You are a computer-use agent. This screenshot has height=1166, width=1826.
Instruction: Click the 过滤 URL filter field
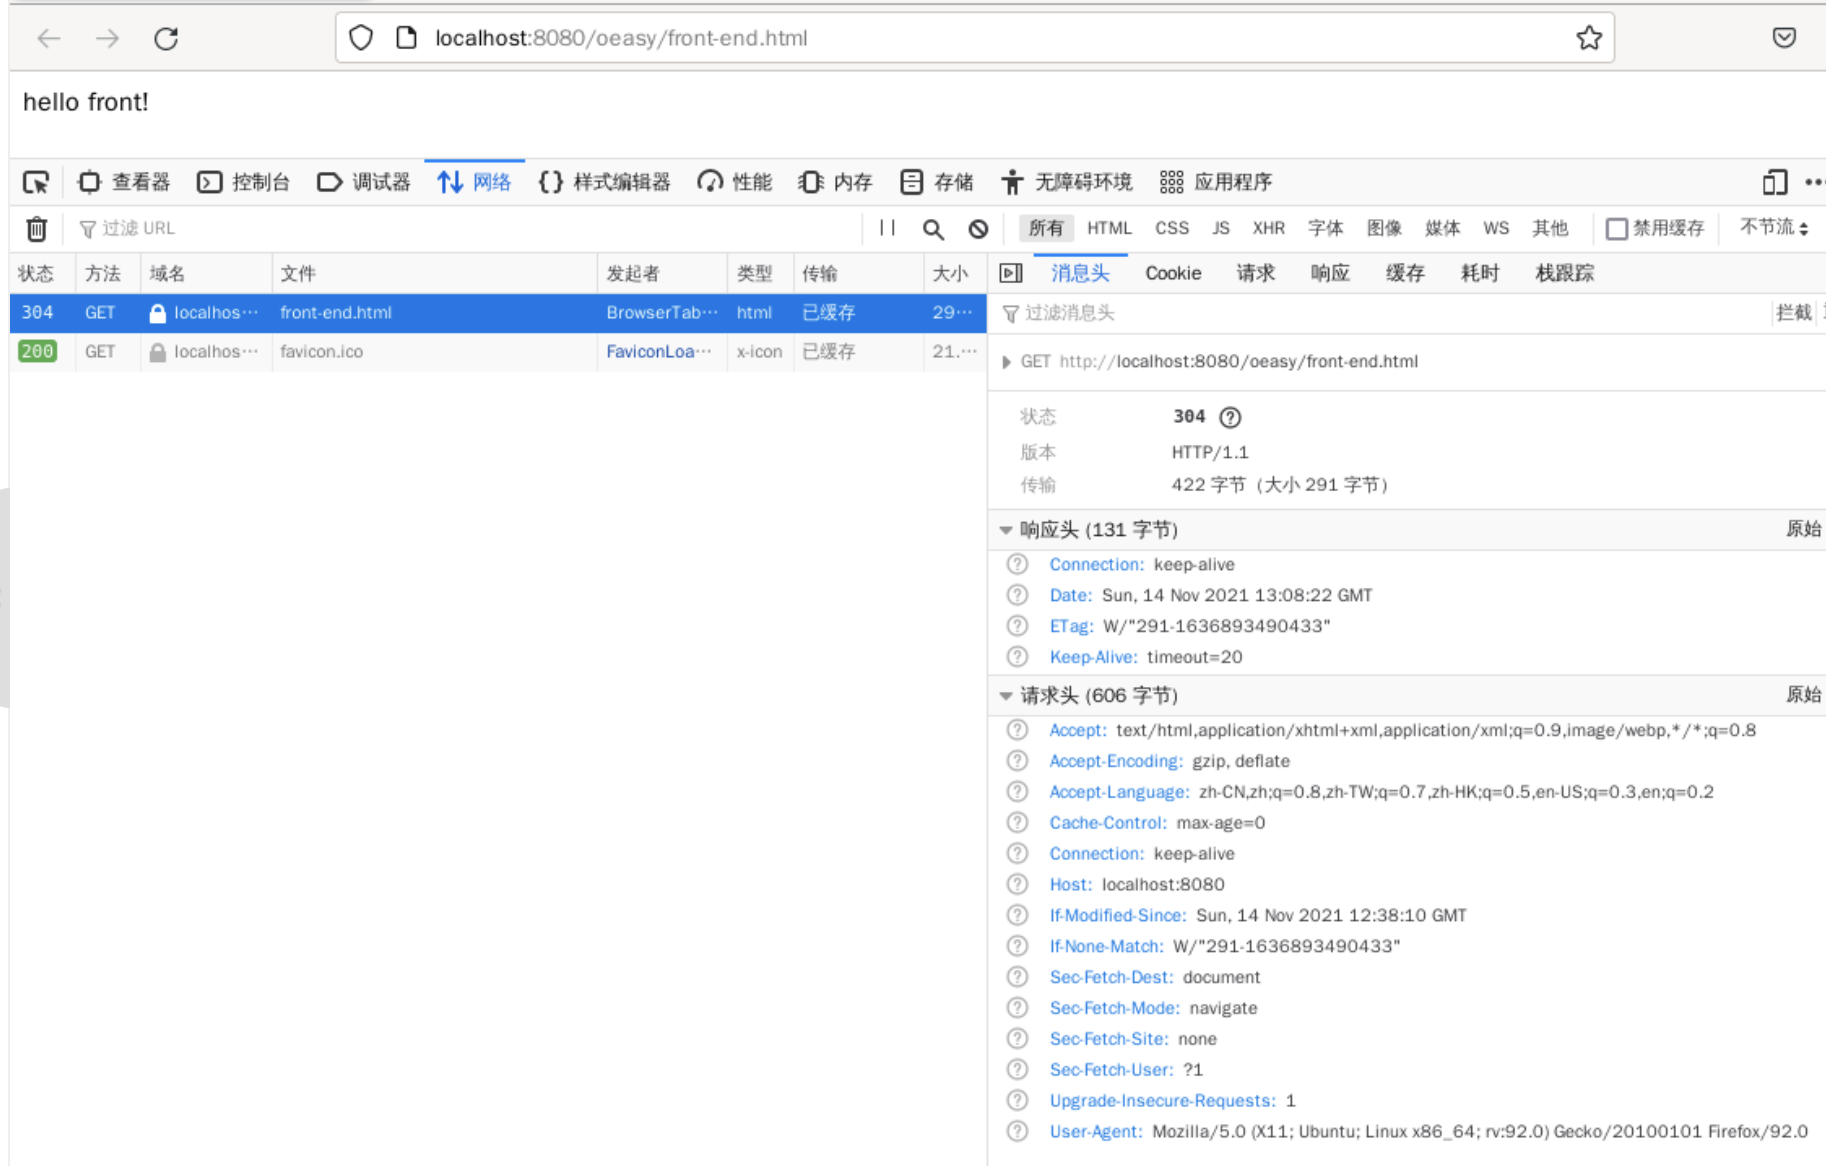click(470, 229)
